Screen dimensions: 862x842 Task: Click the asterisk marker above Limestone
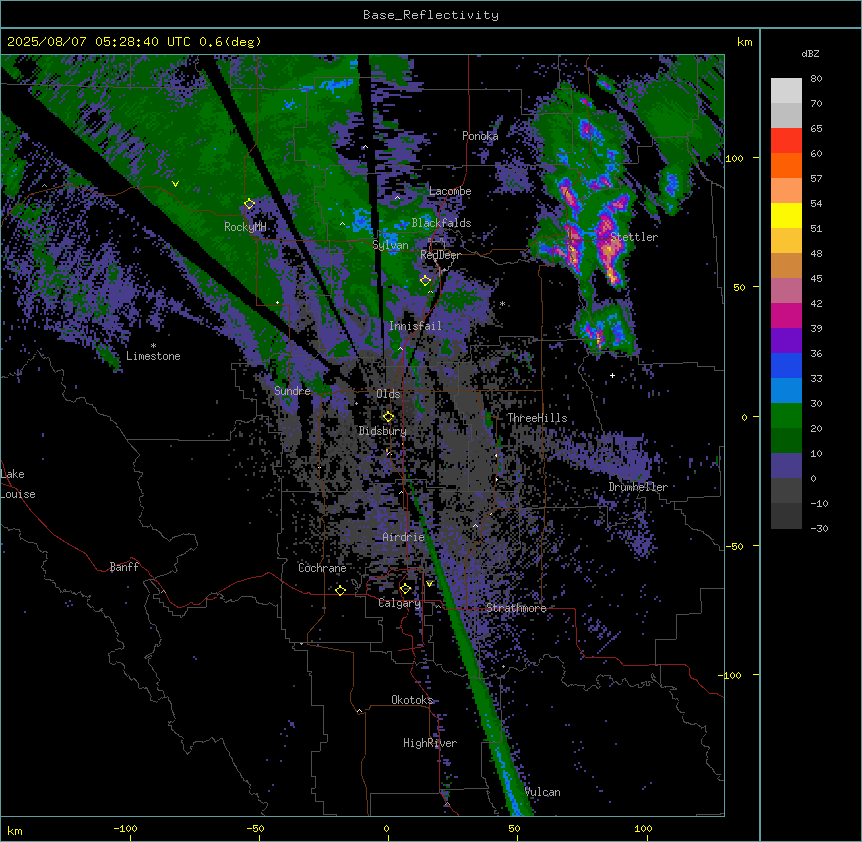coord(153,346)
